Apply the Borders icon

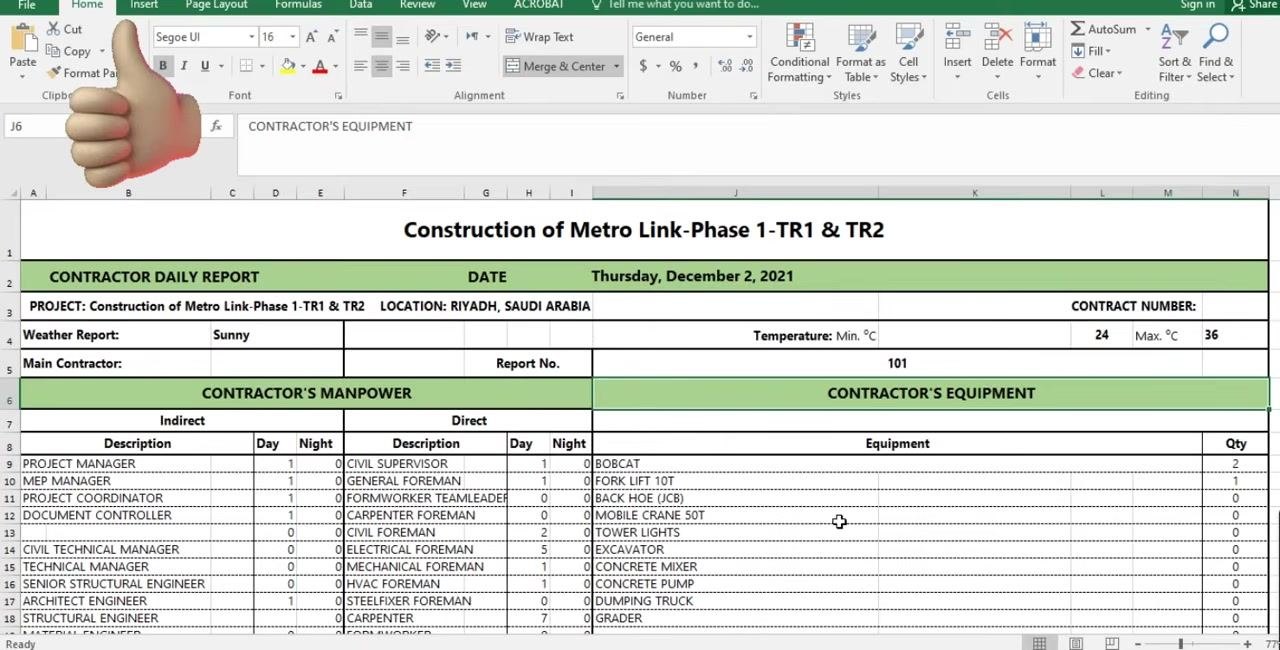point(246,66)
